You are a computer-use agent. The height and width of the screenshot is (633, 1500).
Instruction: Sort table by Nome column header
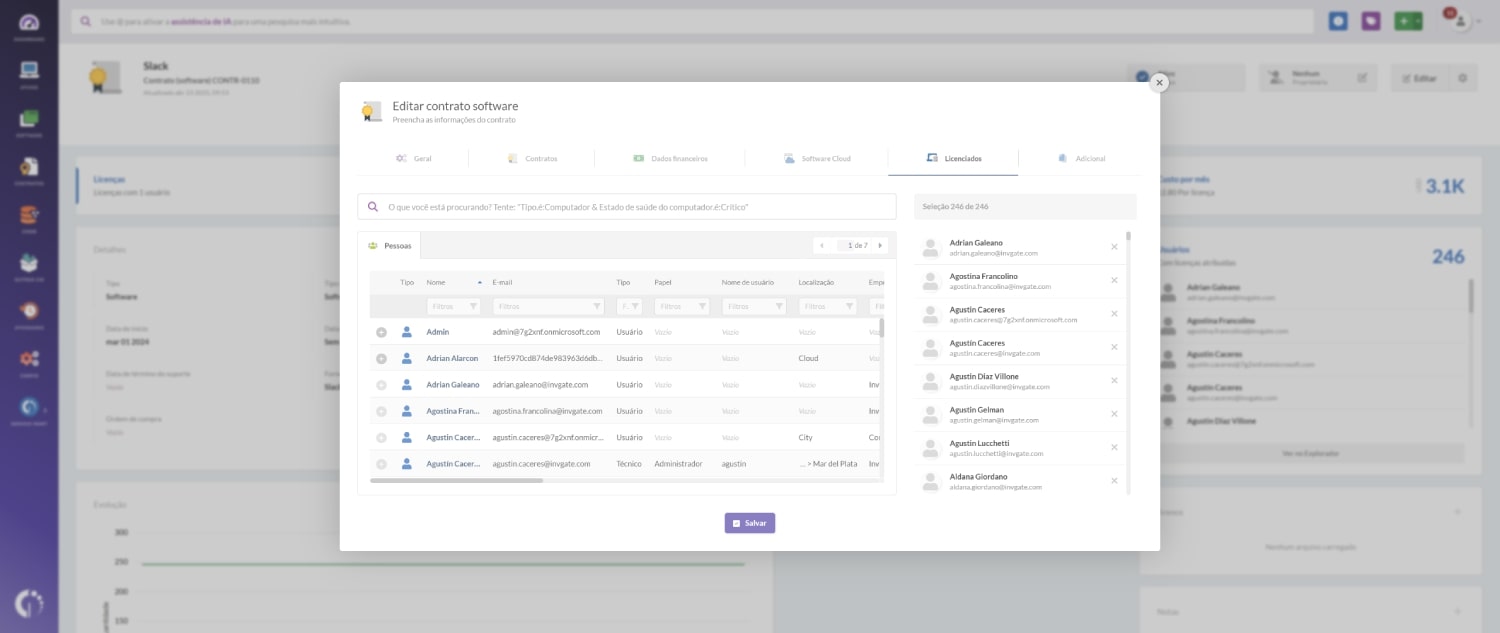coord(436,282)
